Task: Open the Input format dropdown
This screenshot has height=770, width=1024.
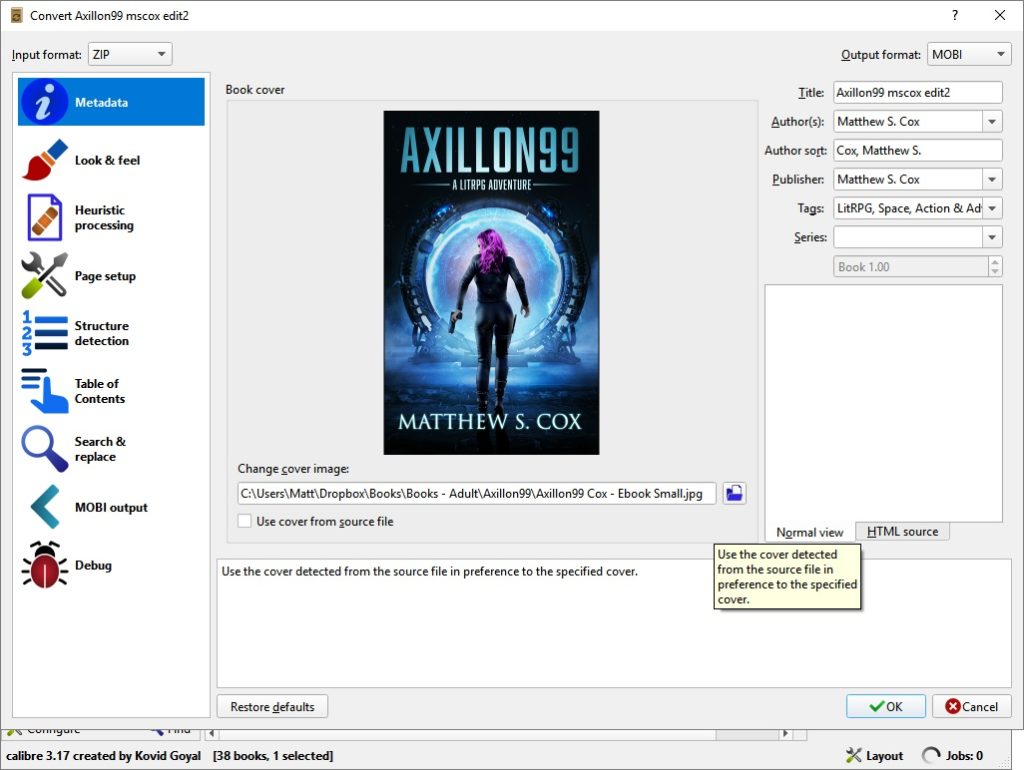Action: pos(130,54)
